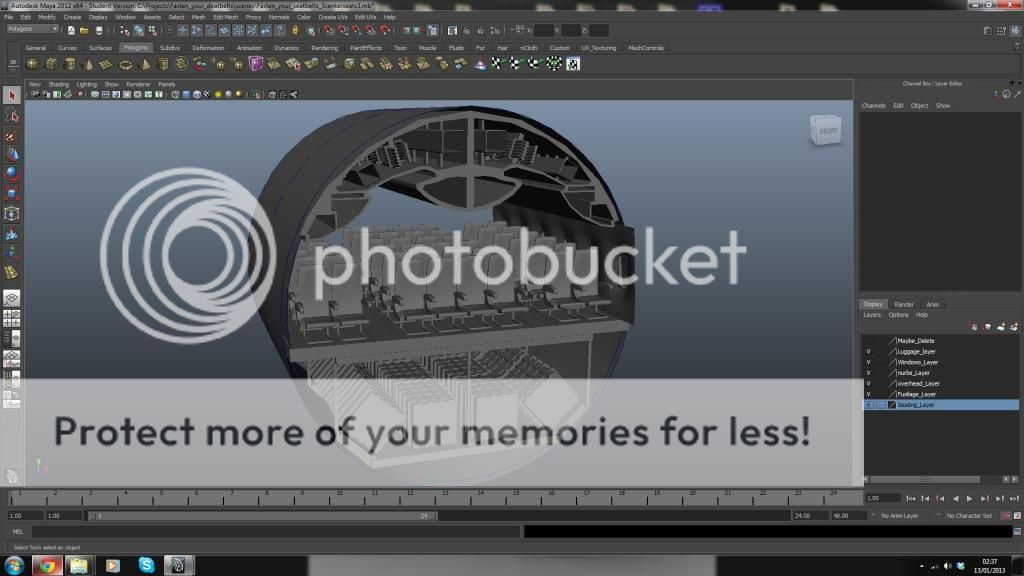The height and width of the screenshot is (576, 1024).
Task: Open the Edit Mesh menu
Action: coord(224,17)
